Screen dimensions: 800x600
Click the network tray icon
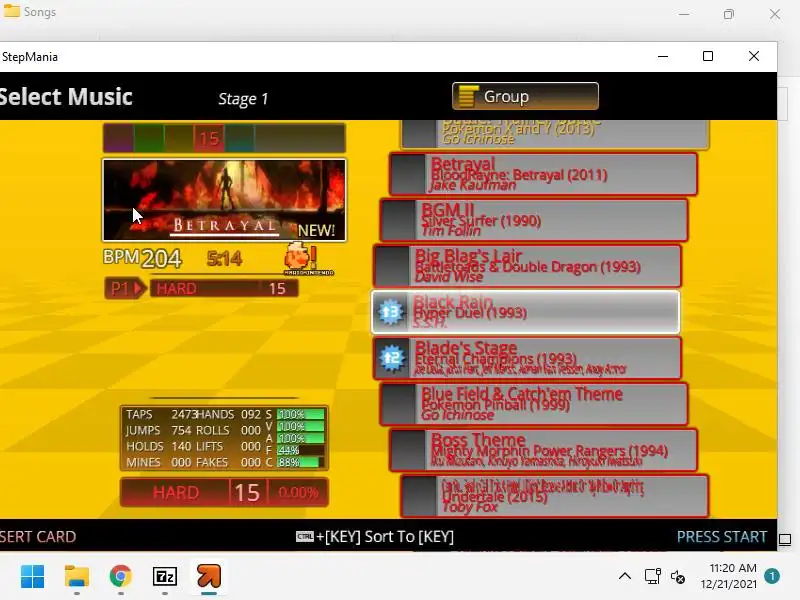coord(653,577)
